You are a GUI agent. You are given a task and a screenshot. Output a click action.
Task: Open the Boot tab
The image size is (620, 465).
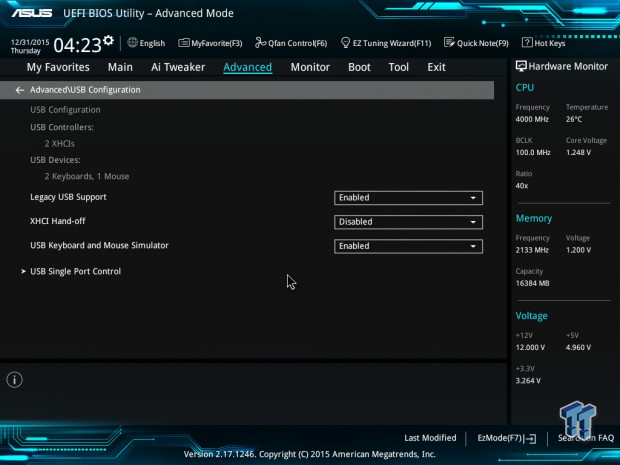tap(359, 67)
